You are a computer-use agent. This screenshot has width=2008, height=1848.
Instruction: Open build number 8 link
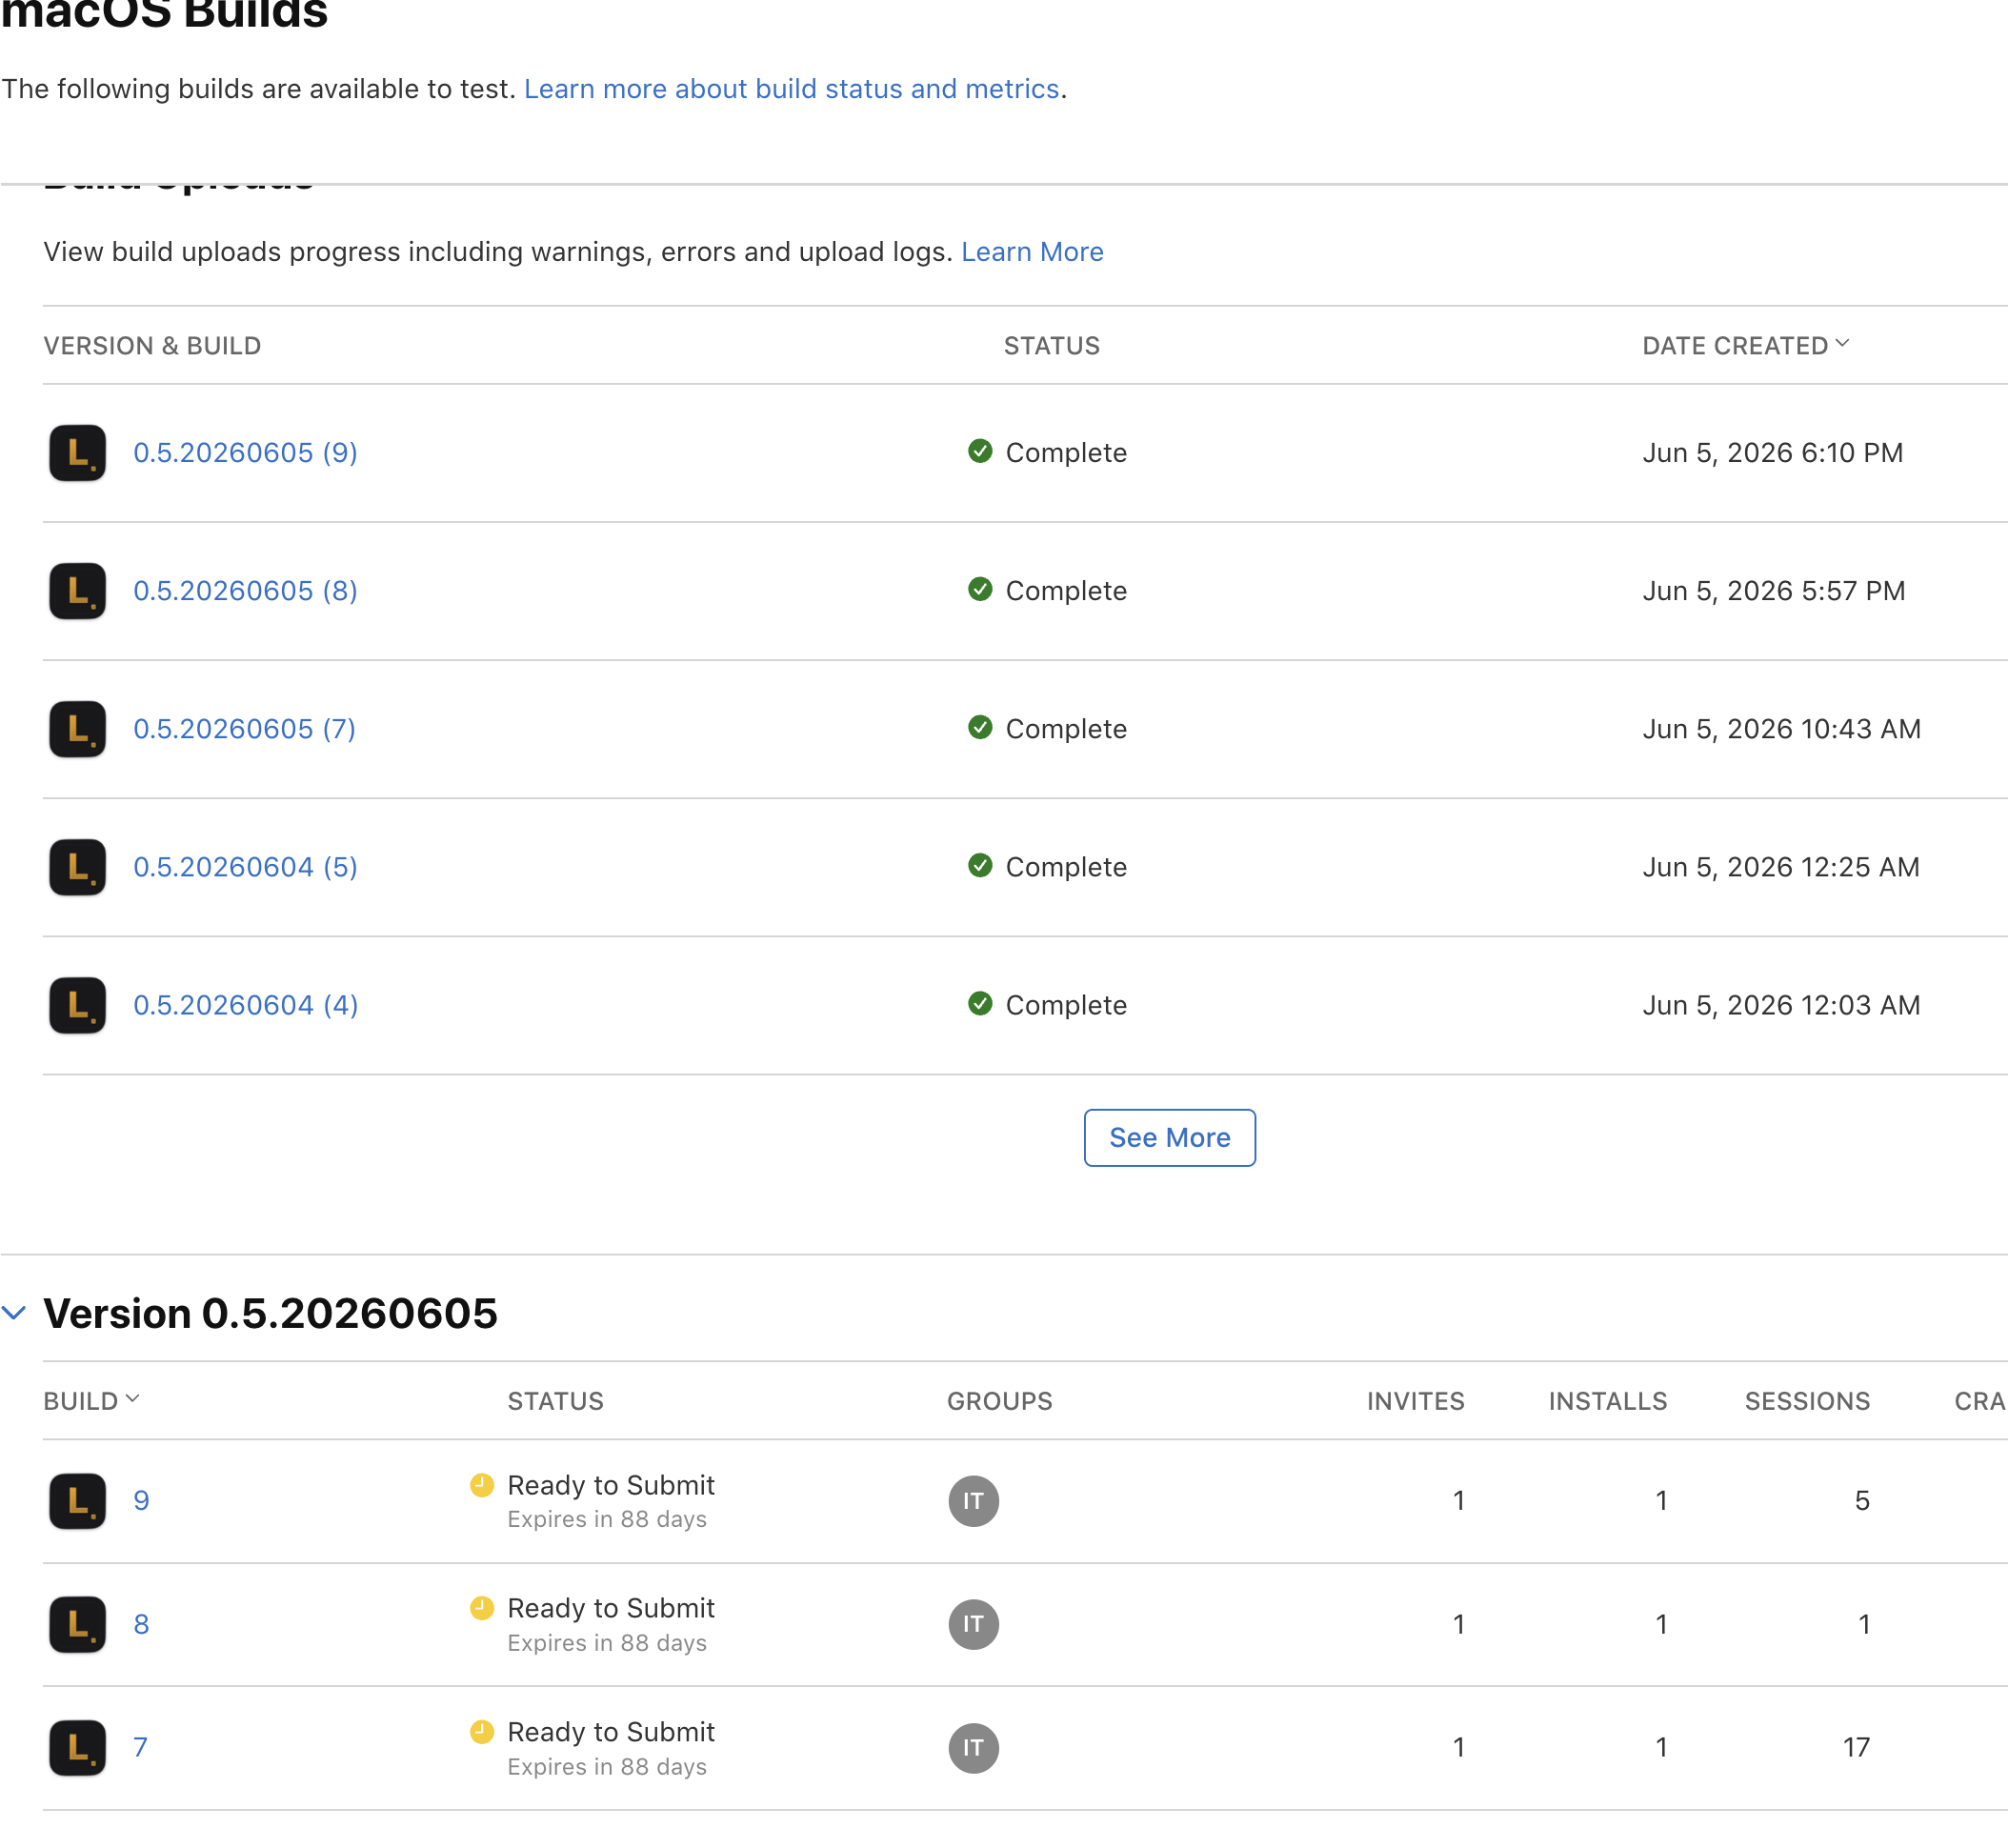point(142,1625)
